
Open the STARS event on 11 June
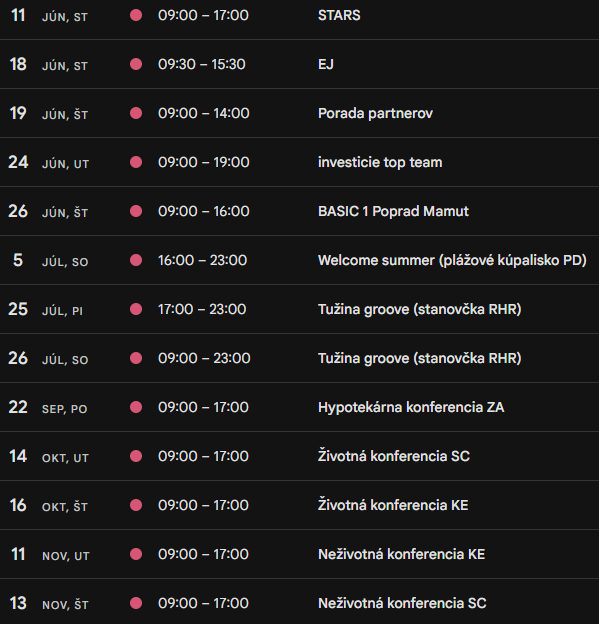(x=339, y=15)
